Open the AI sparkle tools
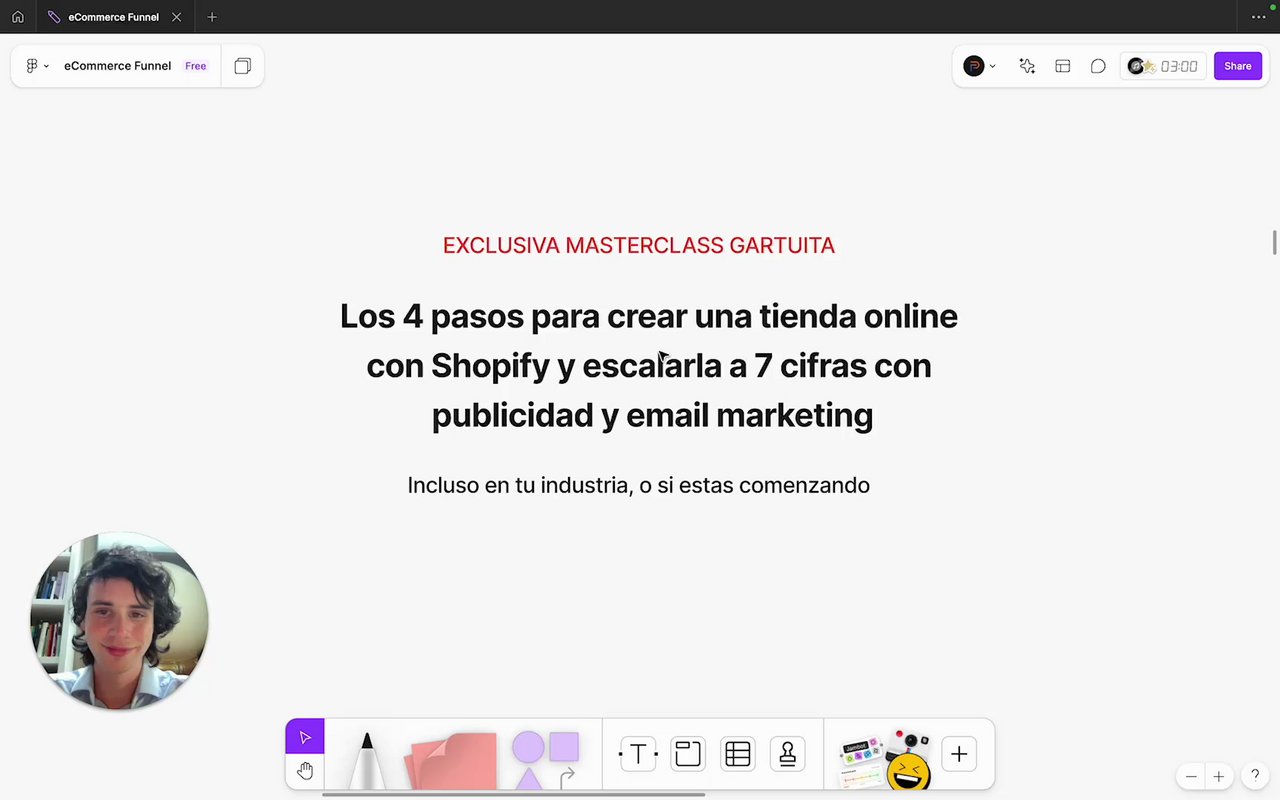Screen dimensions: 1280x800 point(1027,66)
